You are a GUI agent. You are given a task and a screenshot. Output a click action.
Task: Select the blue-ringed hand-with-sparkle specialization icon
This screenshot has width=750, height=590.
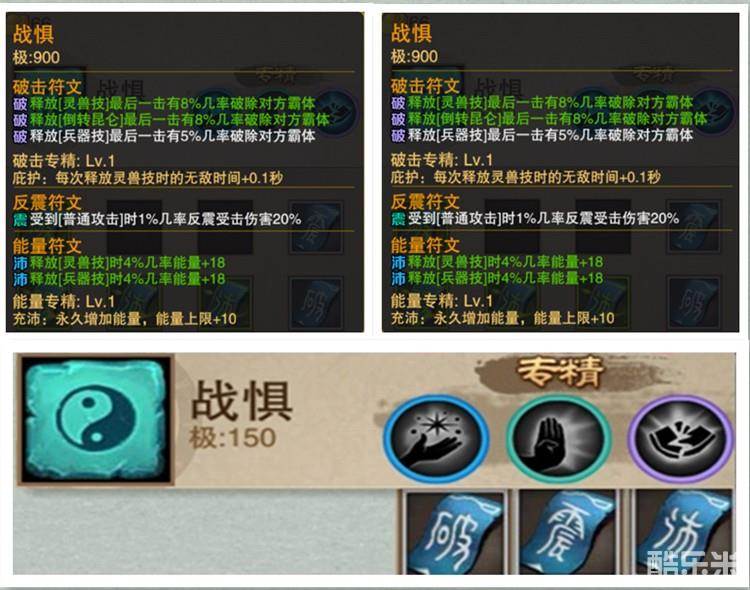pyautogui.click(x=436, y=438)
